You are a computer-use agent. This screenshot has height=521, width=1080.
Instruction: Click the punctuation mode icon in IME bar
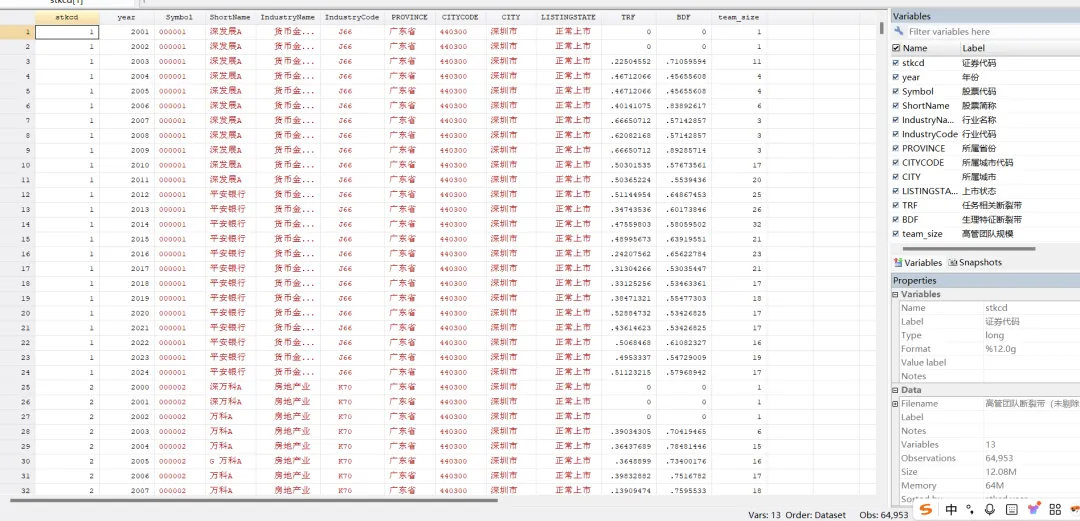pyautogui.click(x=970, y=510)
